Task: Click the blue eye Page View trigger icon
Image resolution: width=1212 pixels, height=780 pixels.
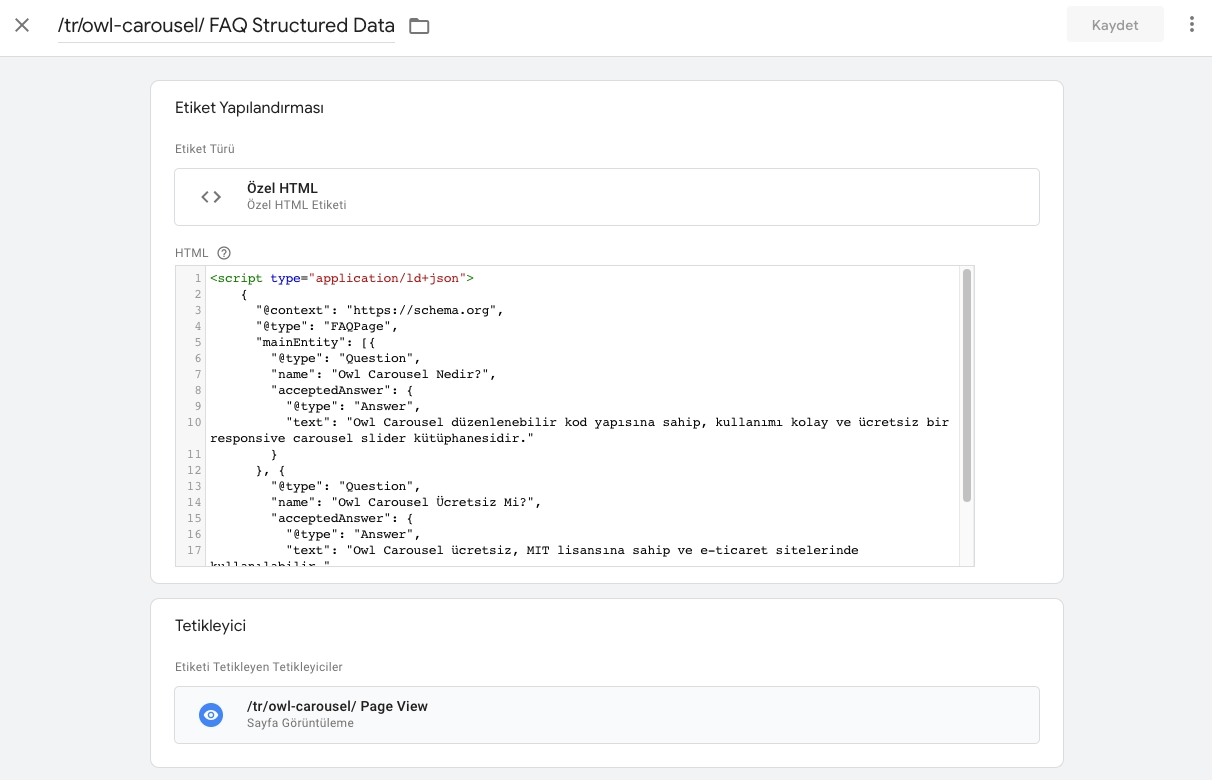Action: click(210, 714)
